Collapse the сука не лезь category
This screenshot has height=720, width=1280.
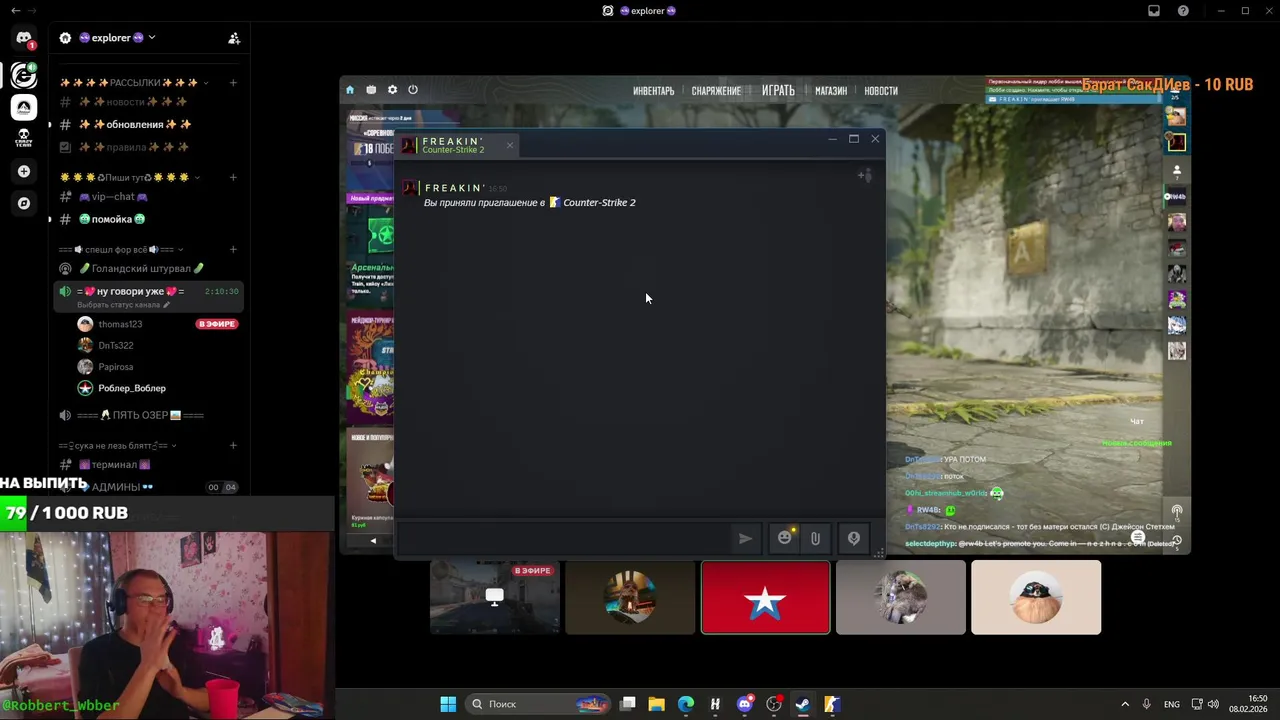(118, 445)
